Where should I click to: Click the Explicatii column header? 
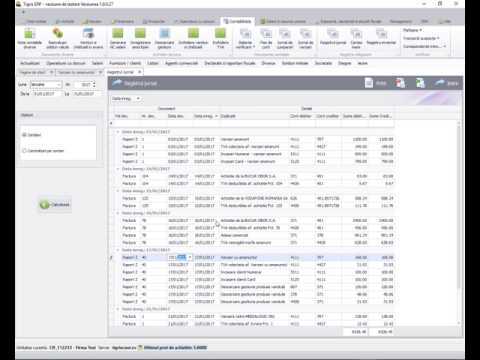pyautogui.click(x=254, y=116)
